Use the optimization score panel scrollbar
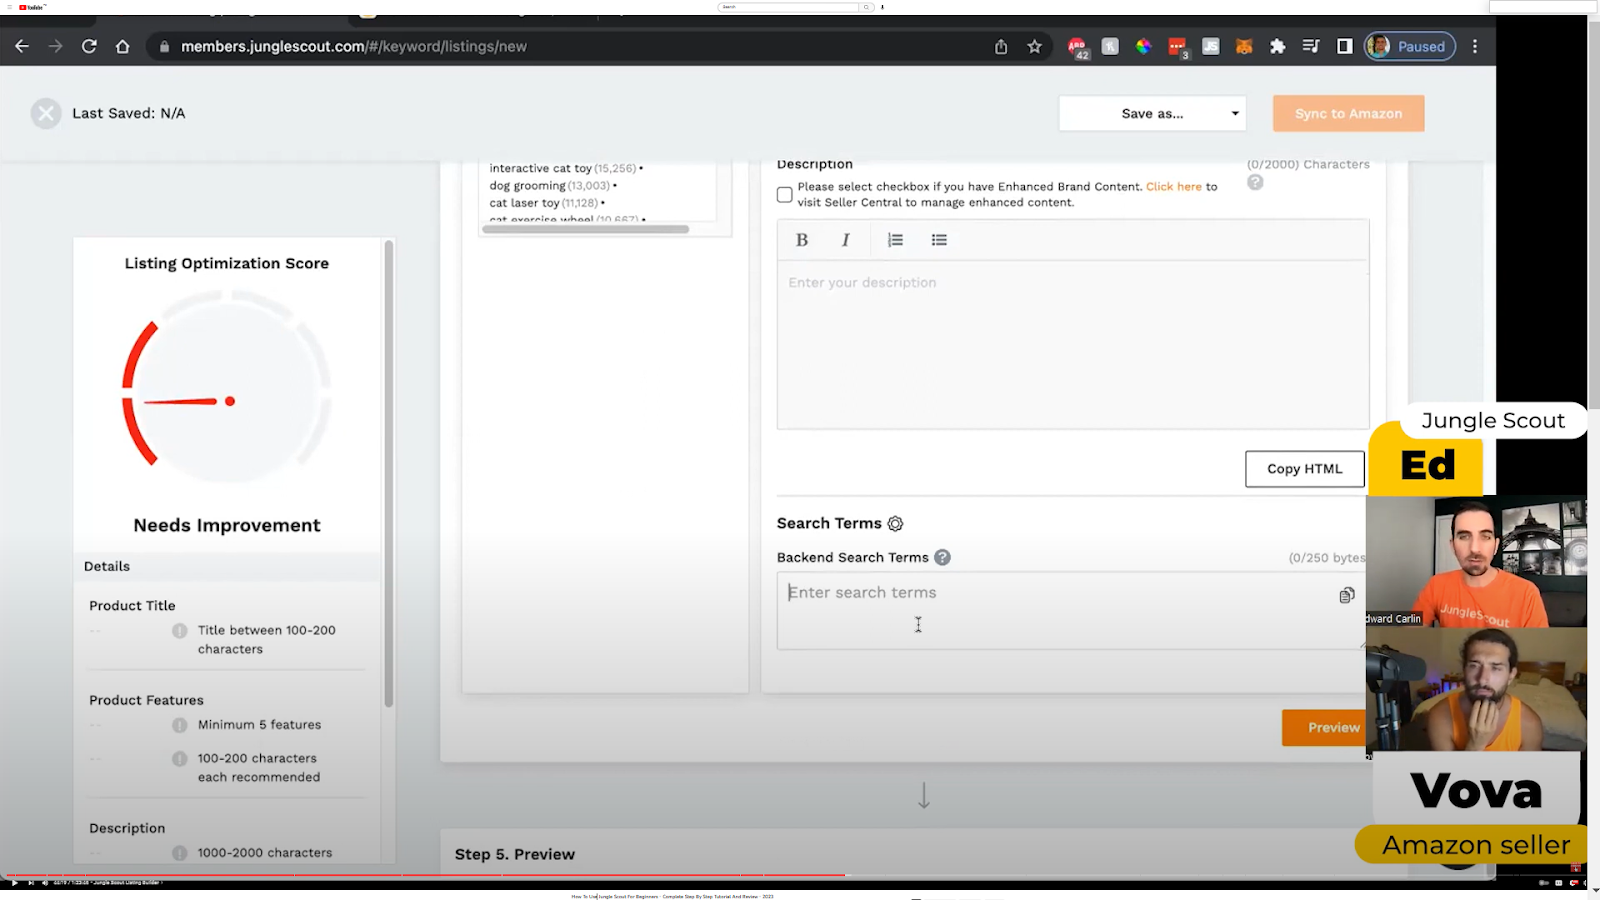Viewport: 1600px width, 900px height. click(x=388, y=474)
